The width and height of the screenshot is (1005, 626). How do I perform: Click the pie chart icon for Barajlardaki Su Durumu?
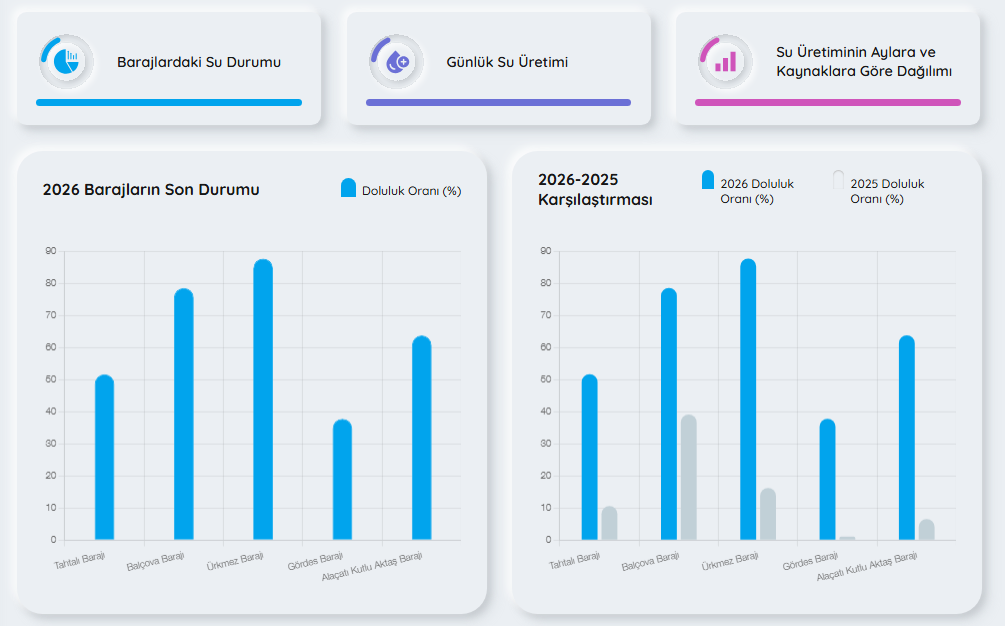click(66, 62)
